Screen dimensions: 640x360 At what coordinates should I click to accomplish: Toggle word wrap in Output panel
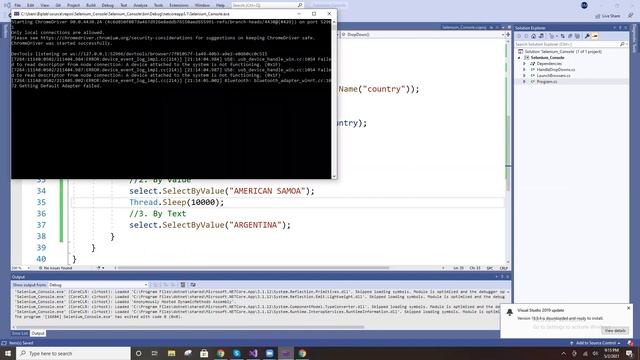[x=193, y=285]
